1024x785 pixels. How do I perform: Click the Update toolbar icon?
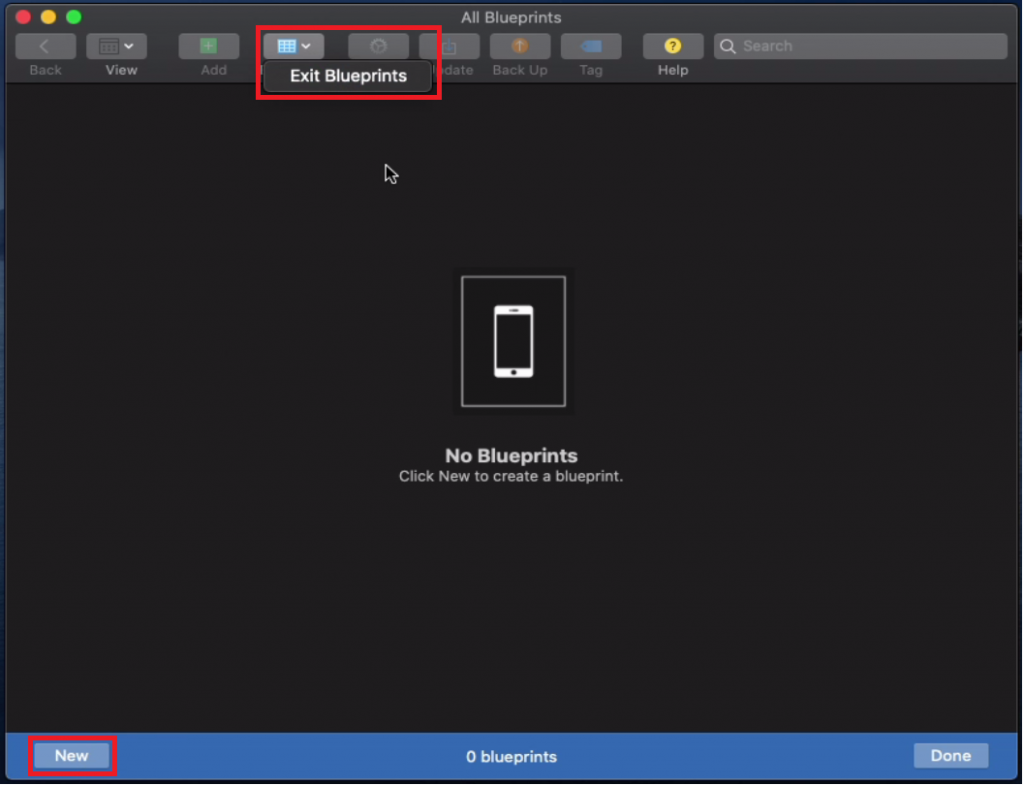(x=449, y=47)
